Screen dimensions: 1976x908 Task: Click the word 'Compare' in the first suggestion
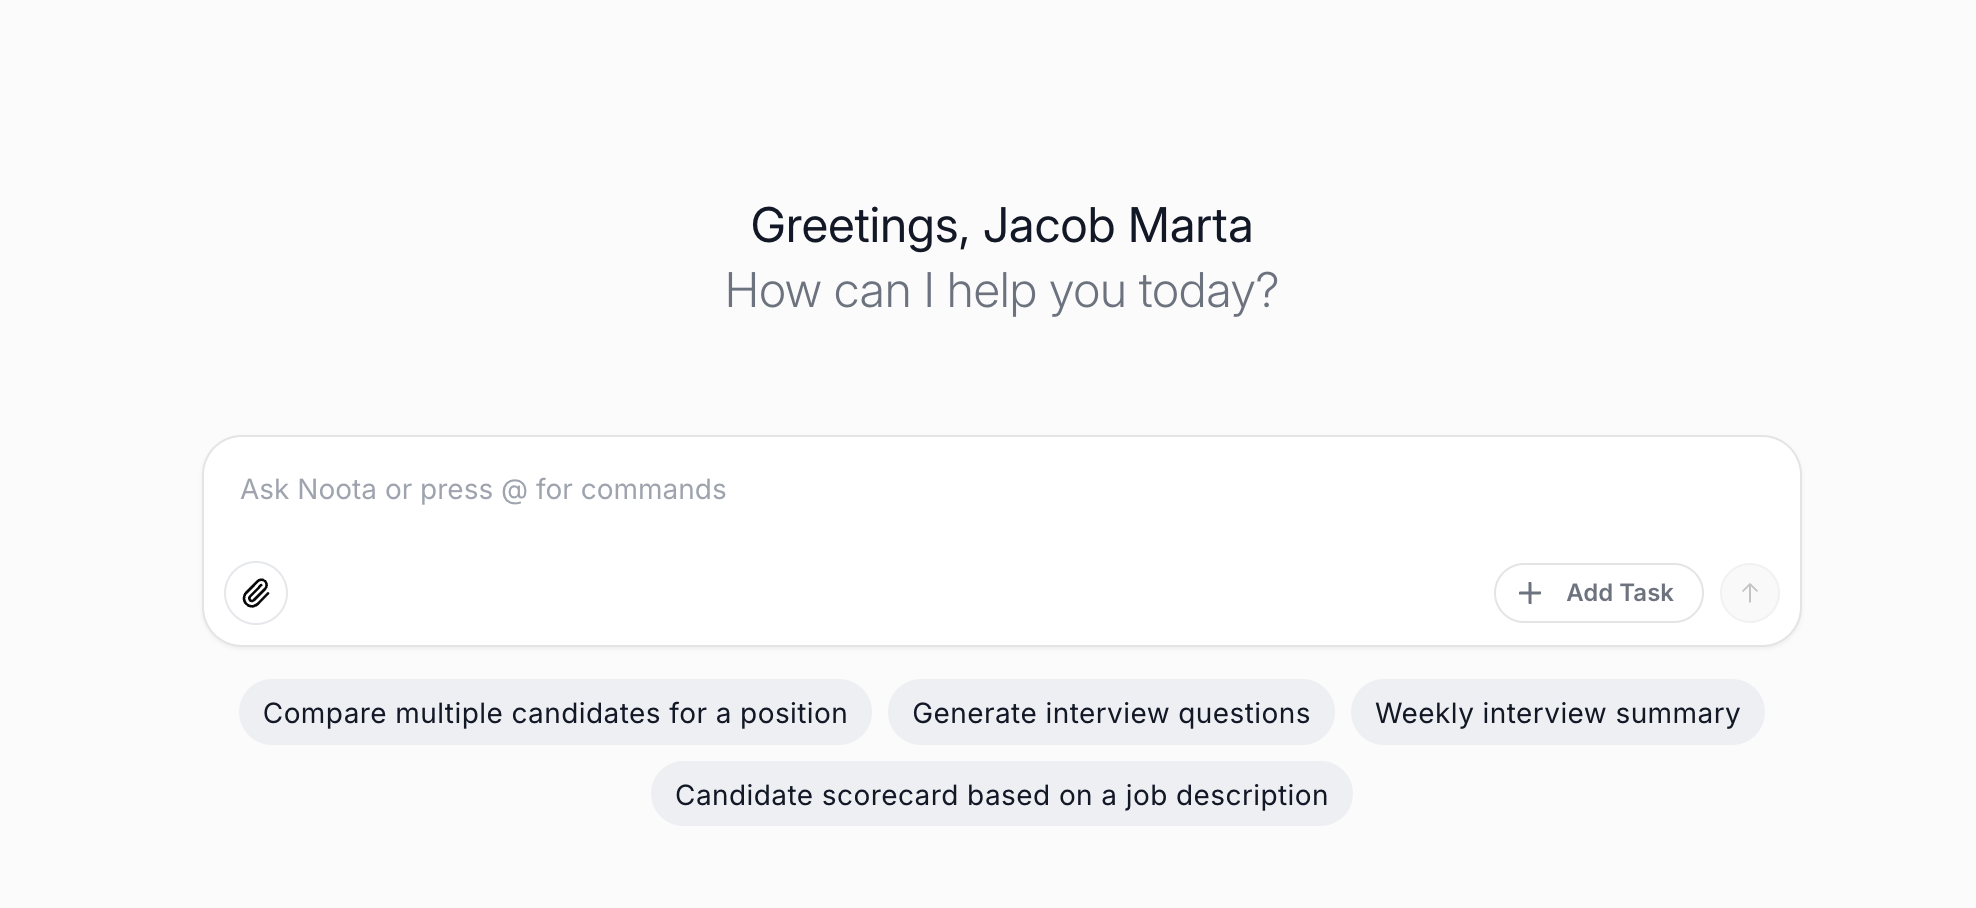(x=324, y=713)
